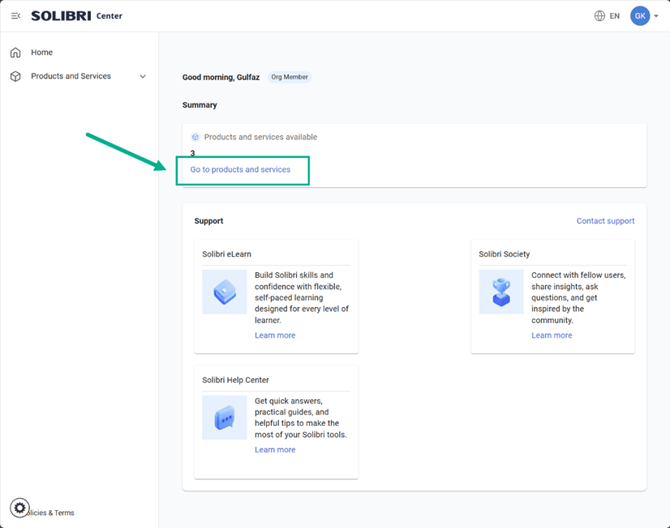Screen dimensions: 670x528
Task: Click the Home house icon
Action: [x=15, y=52]
